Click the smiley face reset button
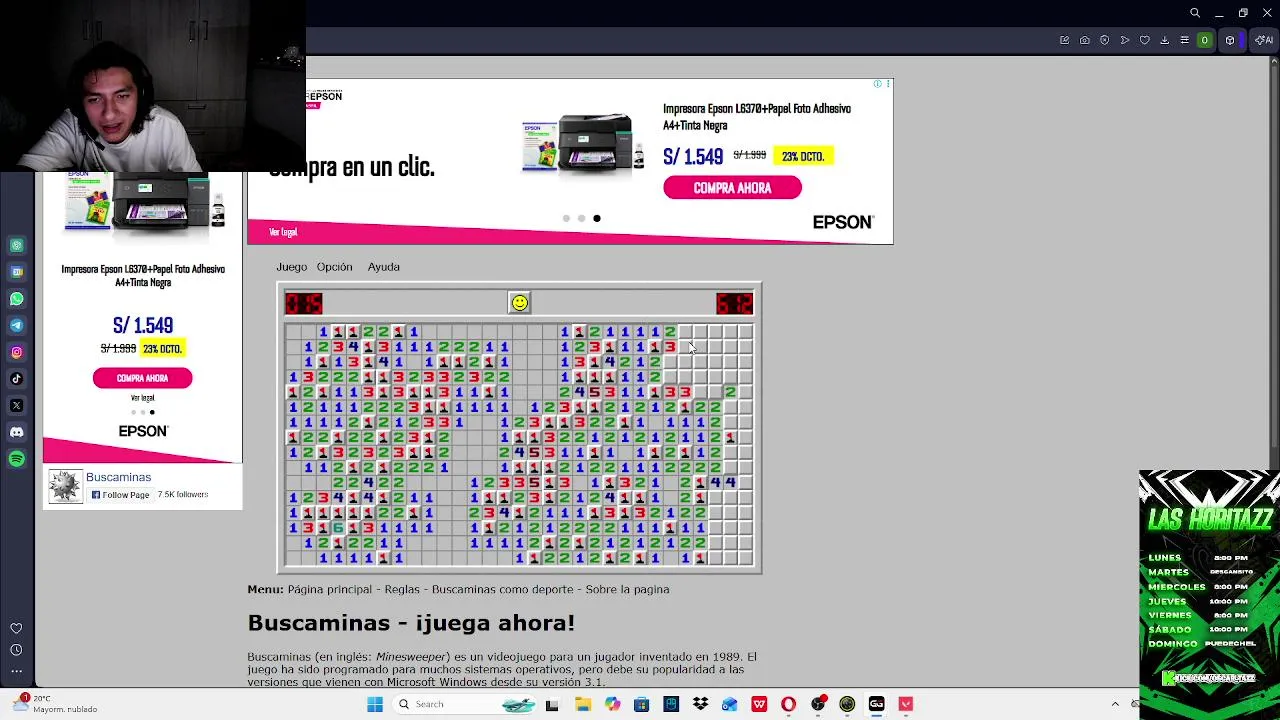The height and width of the screenshot is (720, 1280). click(519, 303)
